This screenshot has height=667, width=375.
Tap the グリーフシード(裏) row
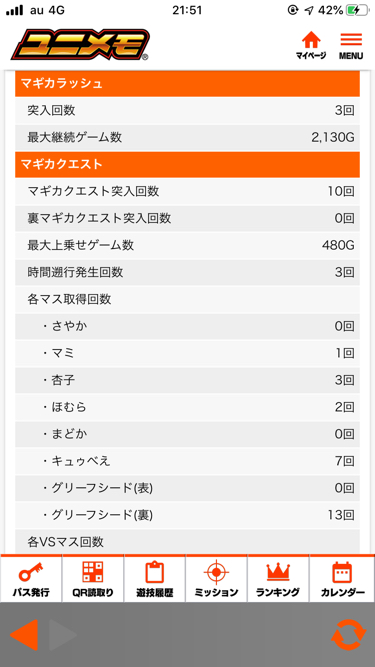(188, 515)
